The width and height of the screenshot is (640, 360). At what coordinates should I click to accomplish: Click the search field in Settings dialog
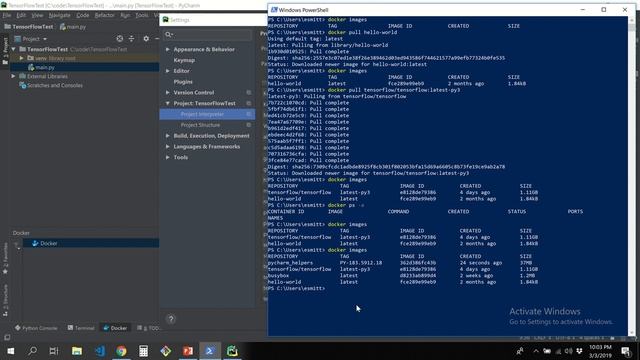point(208,35)
